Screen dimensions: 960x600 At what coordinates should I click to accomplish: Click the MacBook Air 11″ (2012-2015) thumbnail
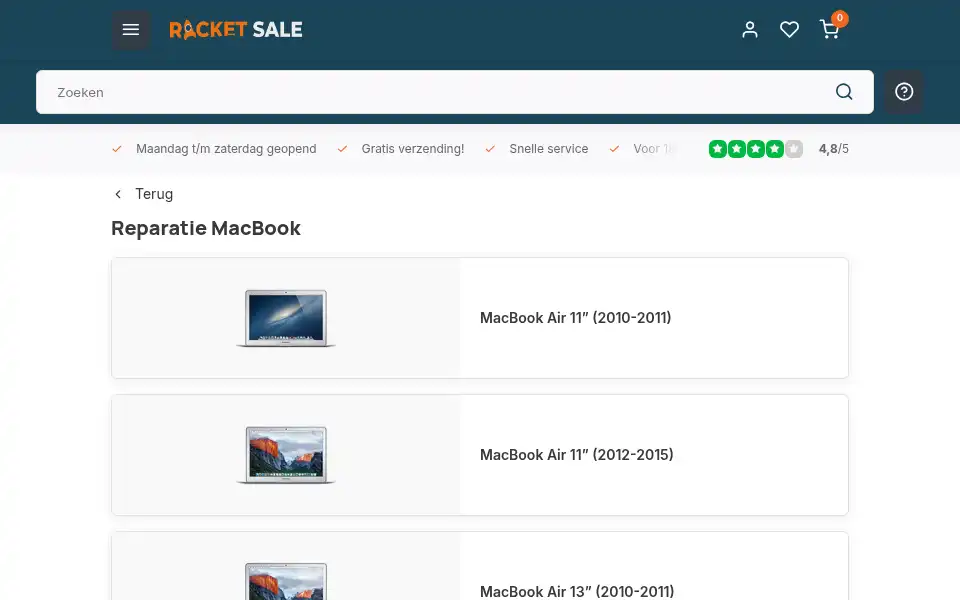[x=286, y=456]
